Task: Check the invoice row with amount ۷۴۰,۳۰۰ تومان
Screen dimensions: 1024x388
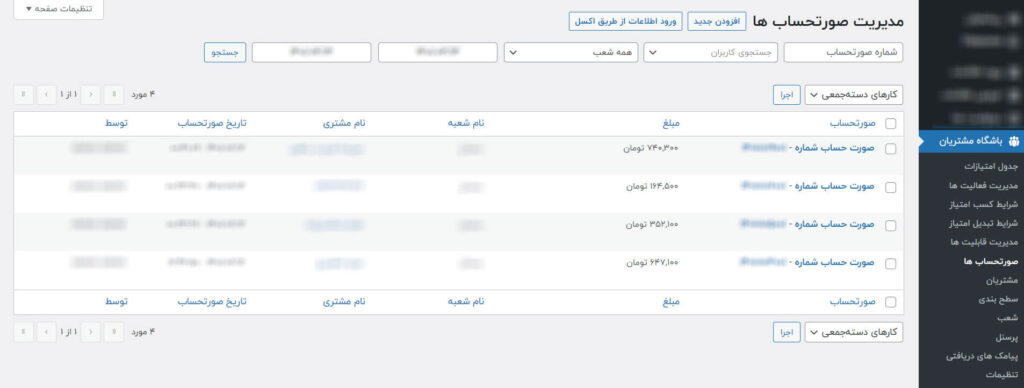Action: point(890,149)
